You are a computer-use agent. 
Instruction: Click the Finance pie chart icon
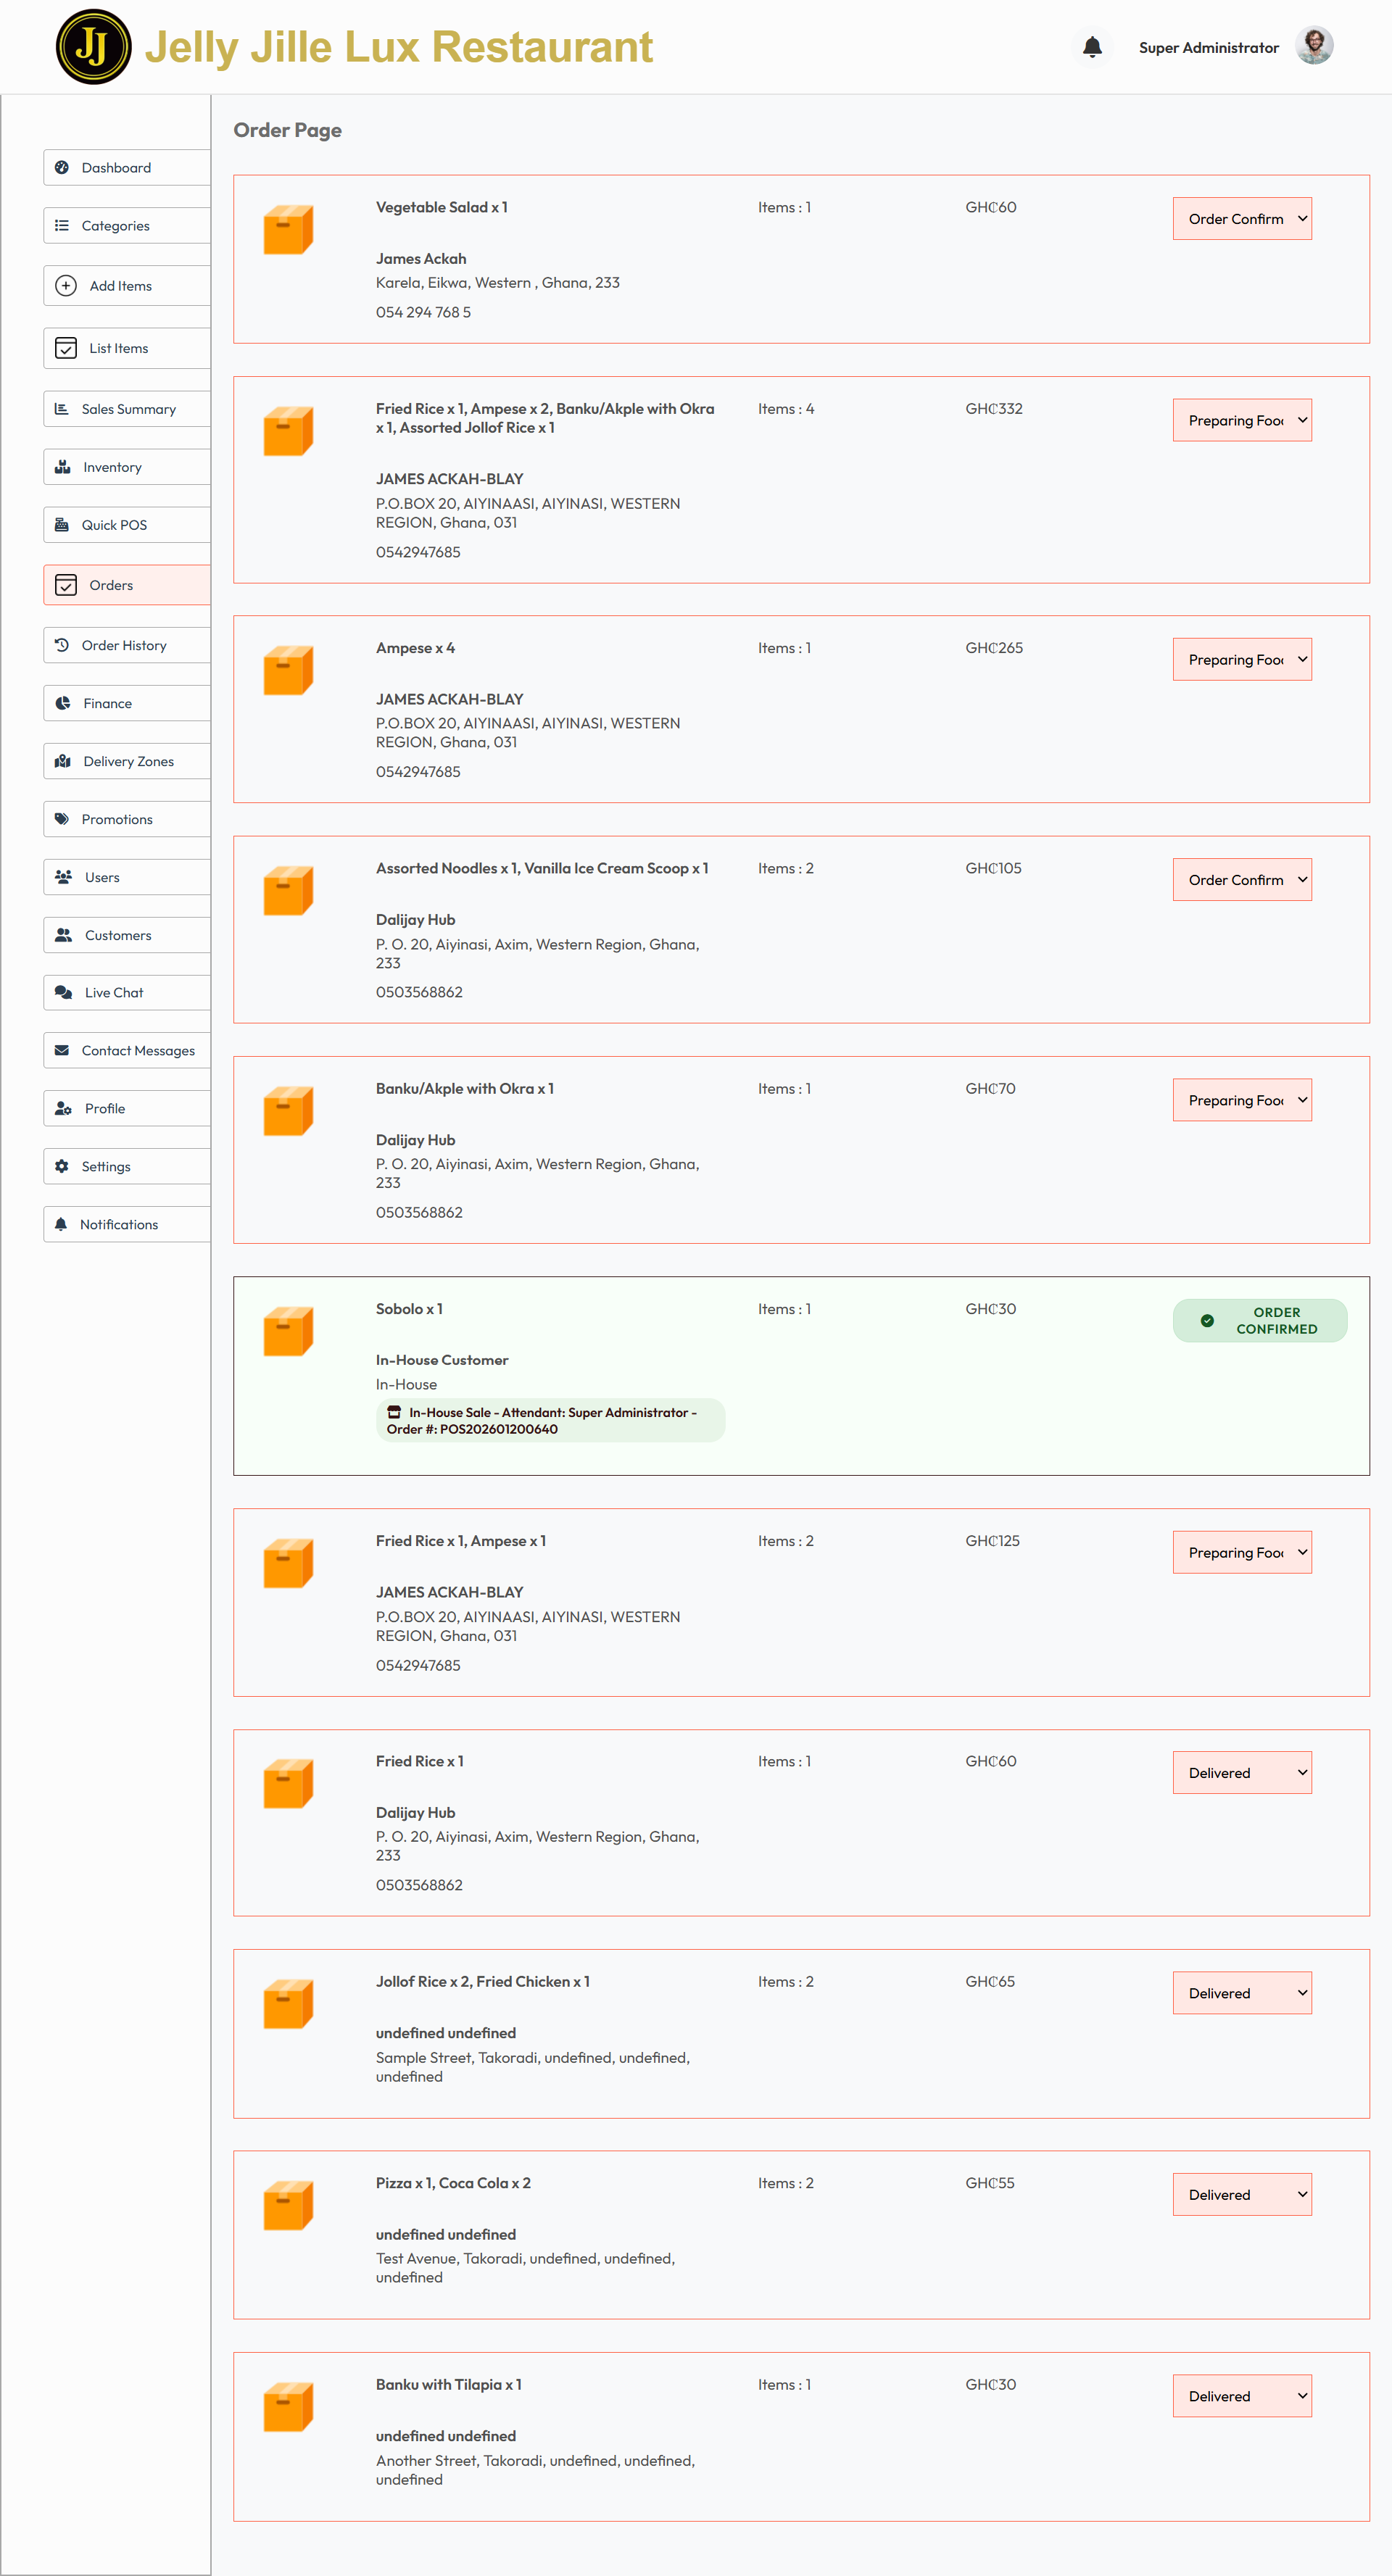[x=63, y=703]
